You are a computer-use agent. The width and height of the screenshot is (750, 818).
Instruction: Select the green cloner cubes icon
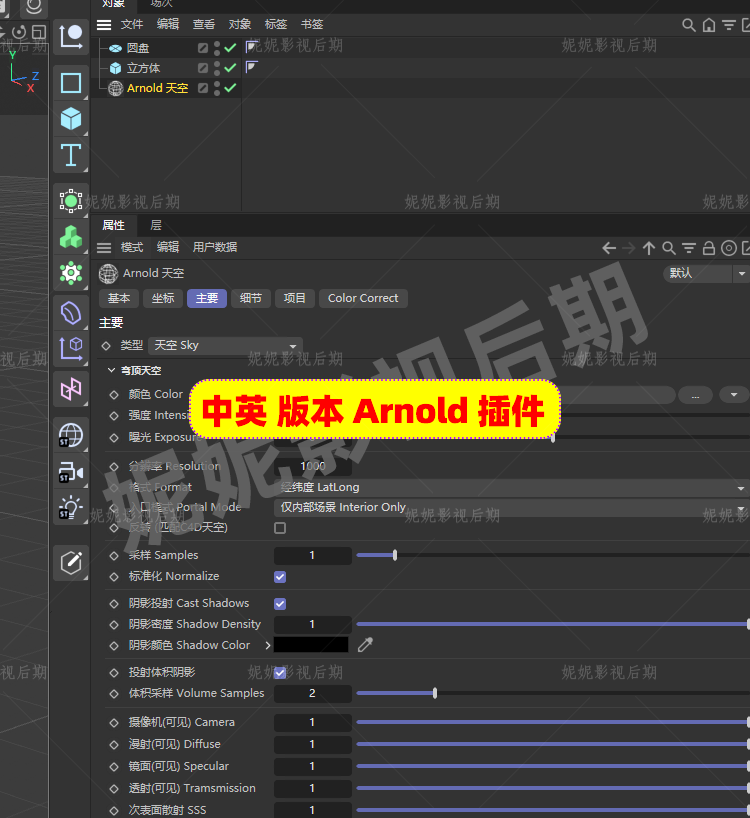(x=71, y=237)
